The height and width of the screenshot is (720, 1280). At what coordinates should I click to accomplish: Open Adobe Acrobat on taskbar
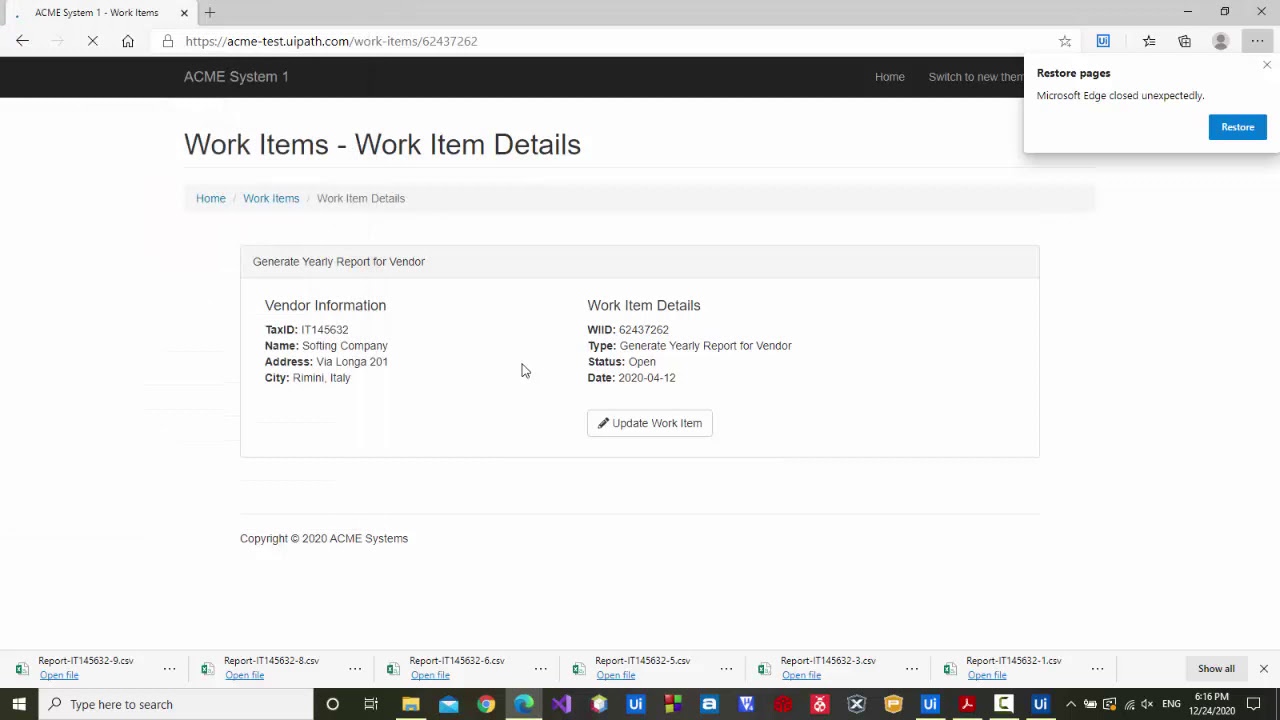[x=967, y=704]
